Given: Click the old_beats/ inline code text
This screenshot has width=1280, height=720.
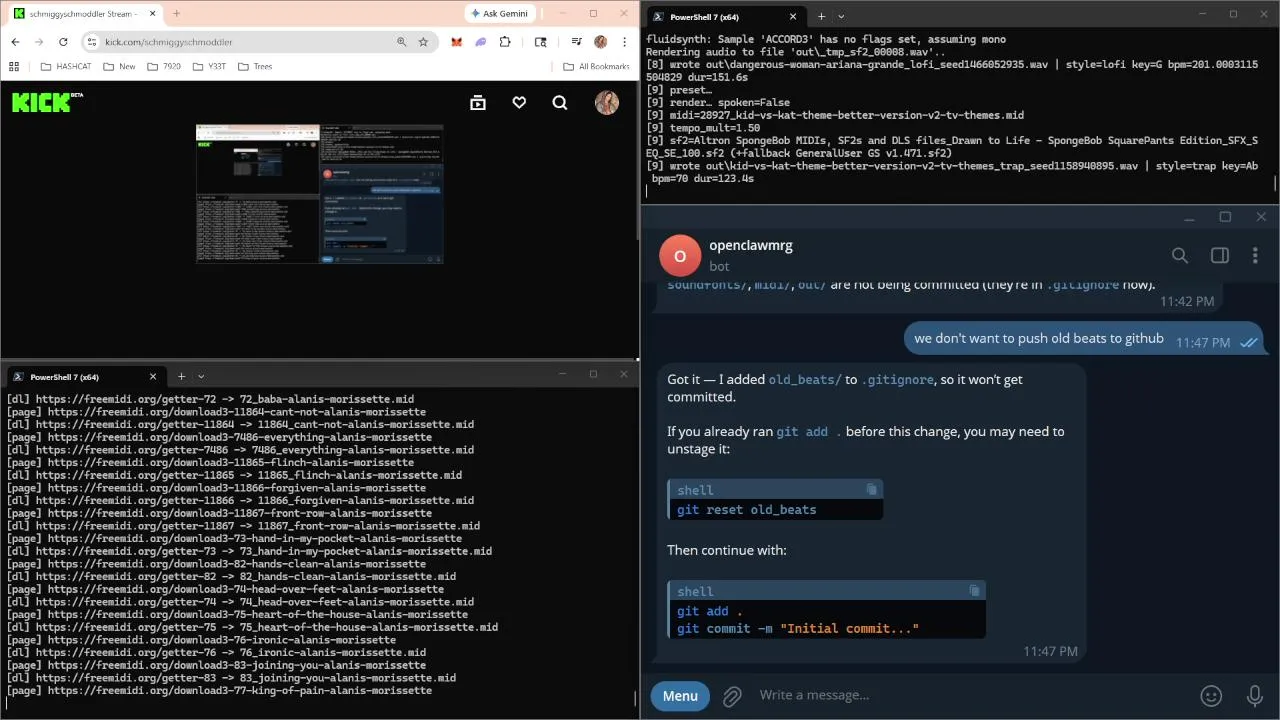Looking at the screenshot, I should [x=805, y=379].
